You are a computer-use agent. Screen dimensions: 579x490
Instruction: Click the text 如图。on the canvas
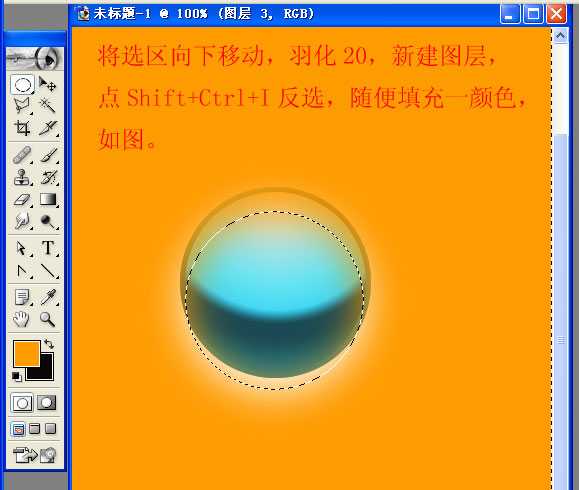127,140
